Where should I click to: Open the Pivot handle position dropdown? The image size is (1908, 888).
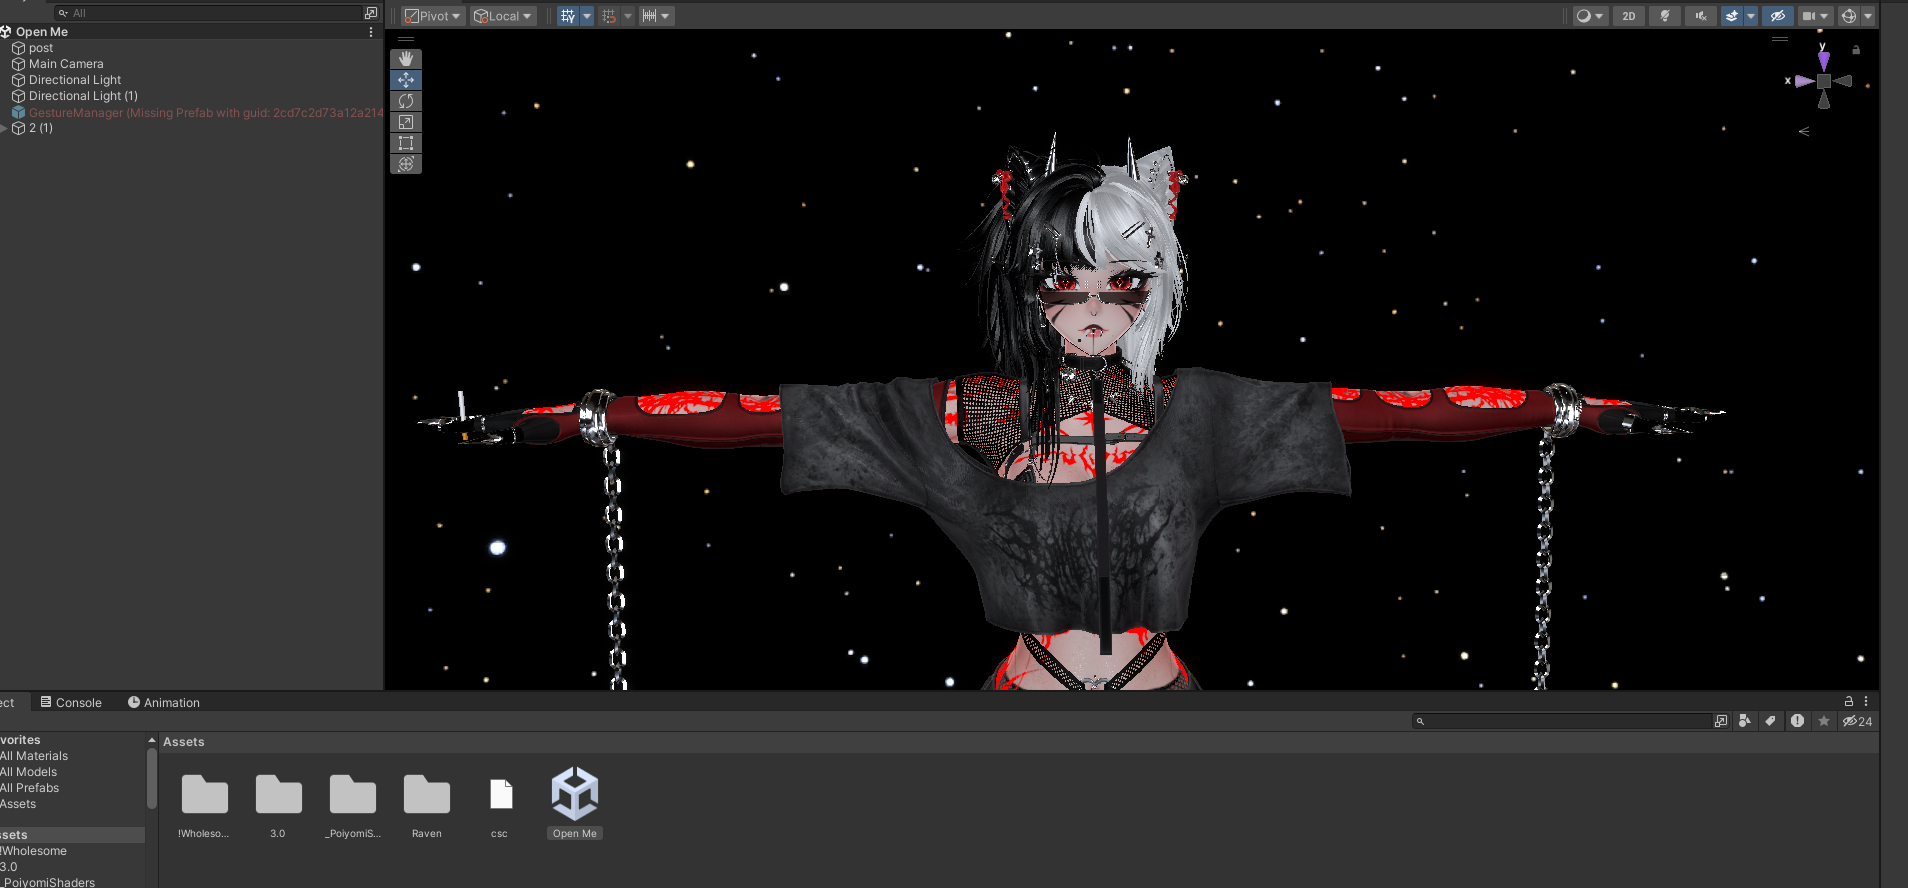click(433, 16)
